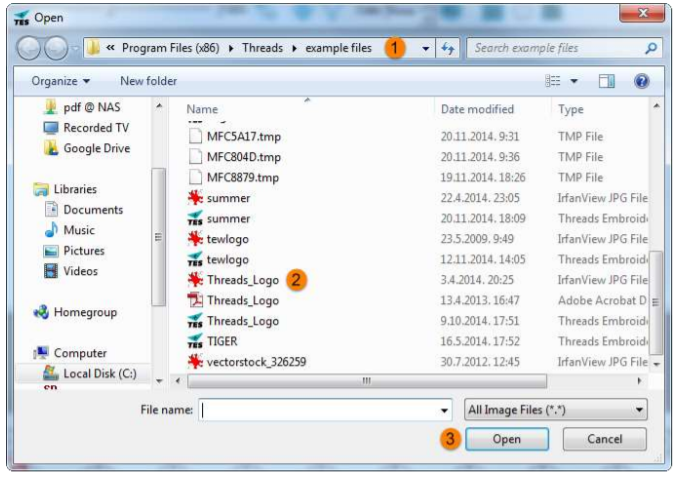This screenshot has height=480, width=681.
Task: Click the horizontal scroll right arrow
Action: pos(639,381)
